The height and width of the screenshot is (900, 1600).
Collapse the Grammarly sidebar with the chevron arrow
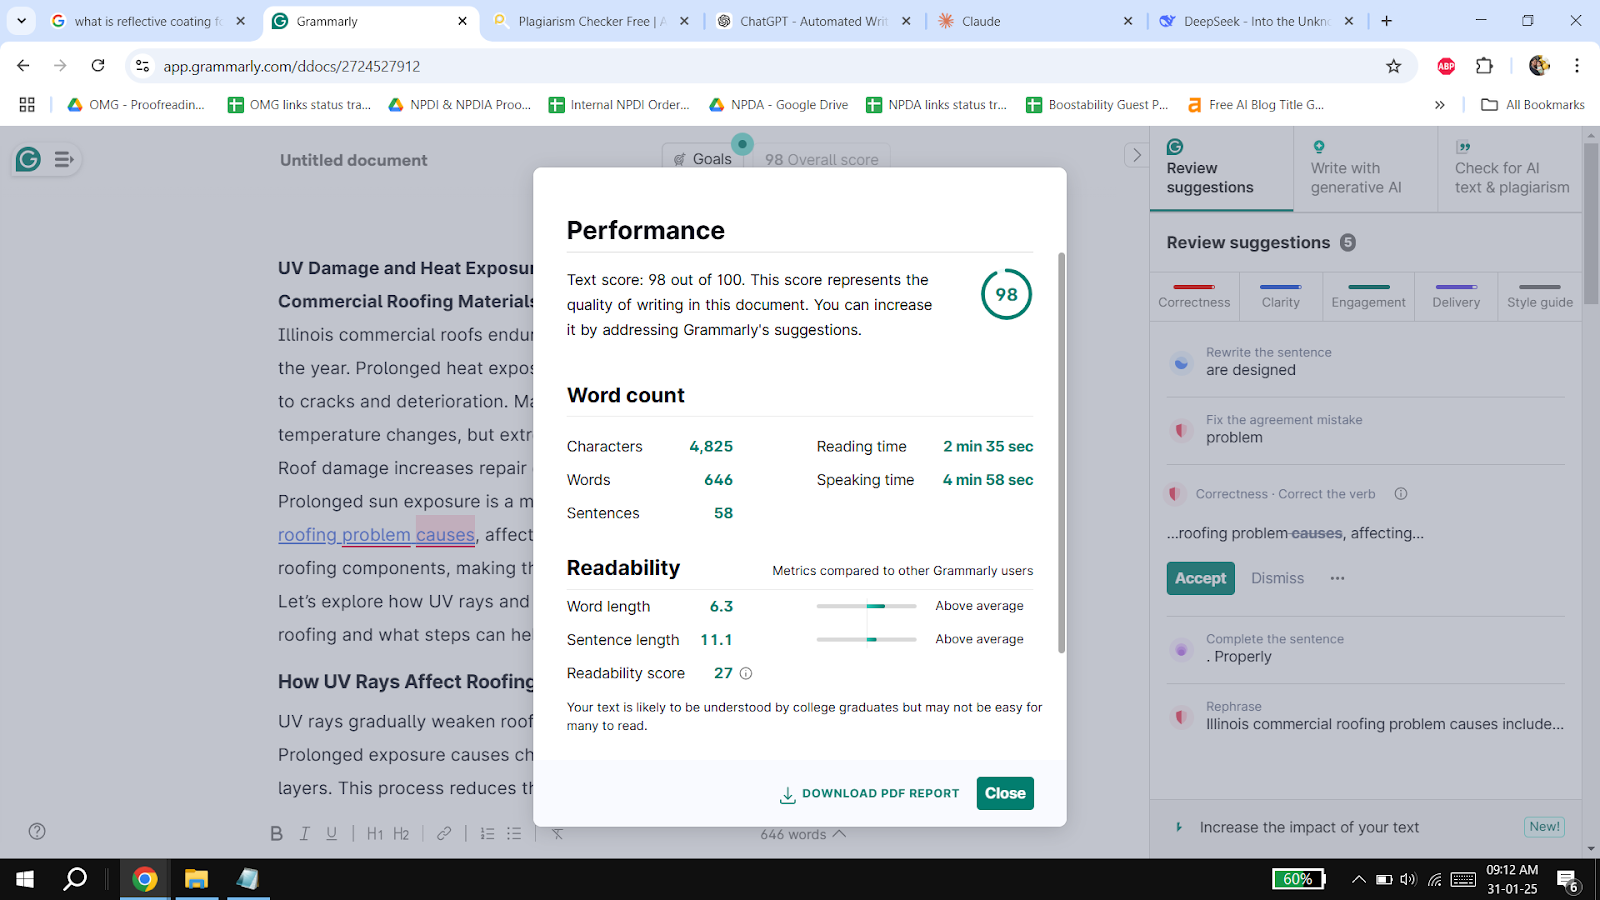[1136, 155]
